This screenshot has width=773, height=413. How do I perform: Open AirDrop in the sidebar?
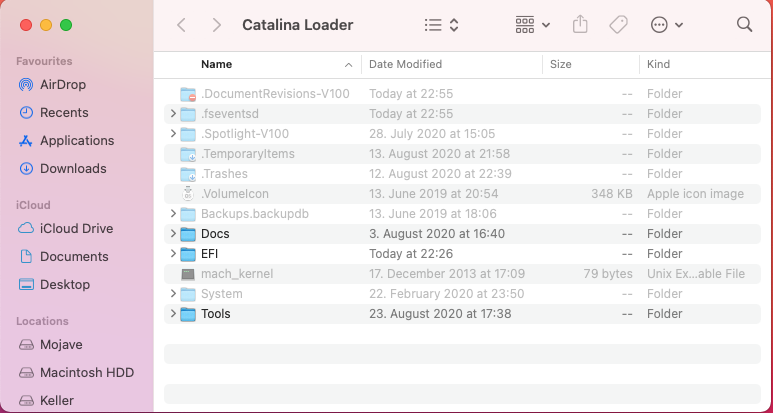pos(63,85)
